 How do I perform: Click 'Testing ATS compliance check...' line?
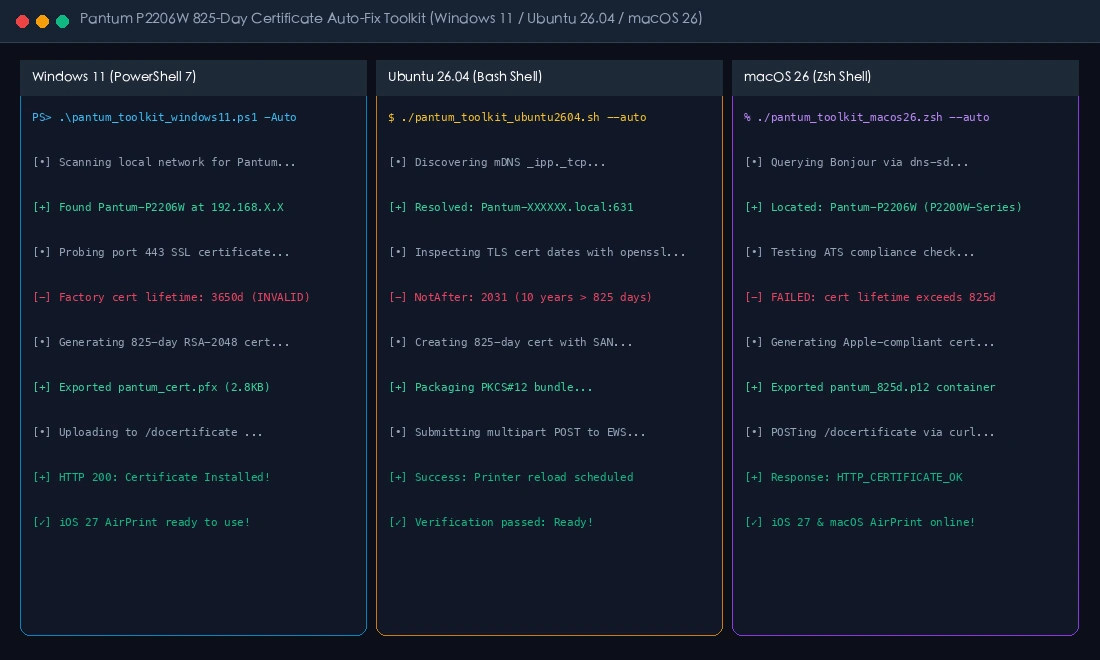pyautogui.click(x=859, y=252)
